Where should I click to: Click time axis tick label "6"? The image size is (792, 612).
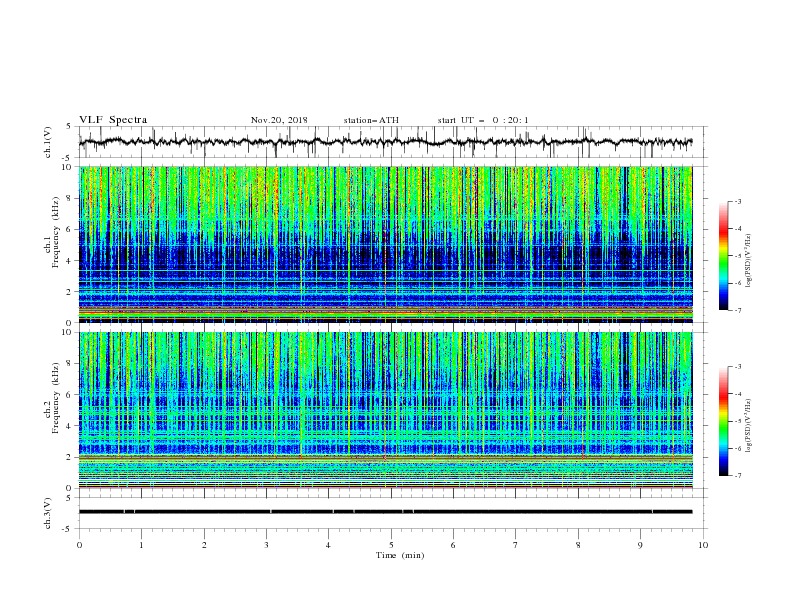point(453,545)
